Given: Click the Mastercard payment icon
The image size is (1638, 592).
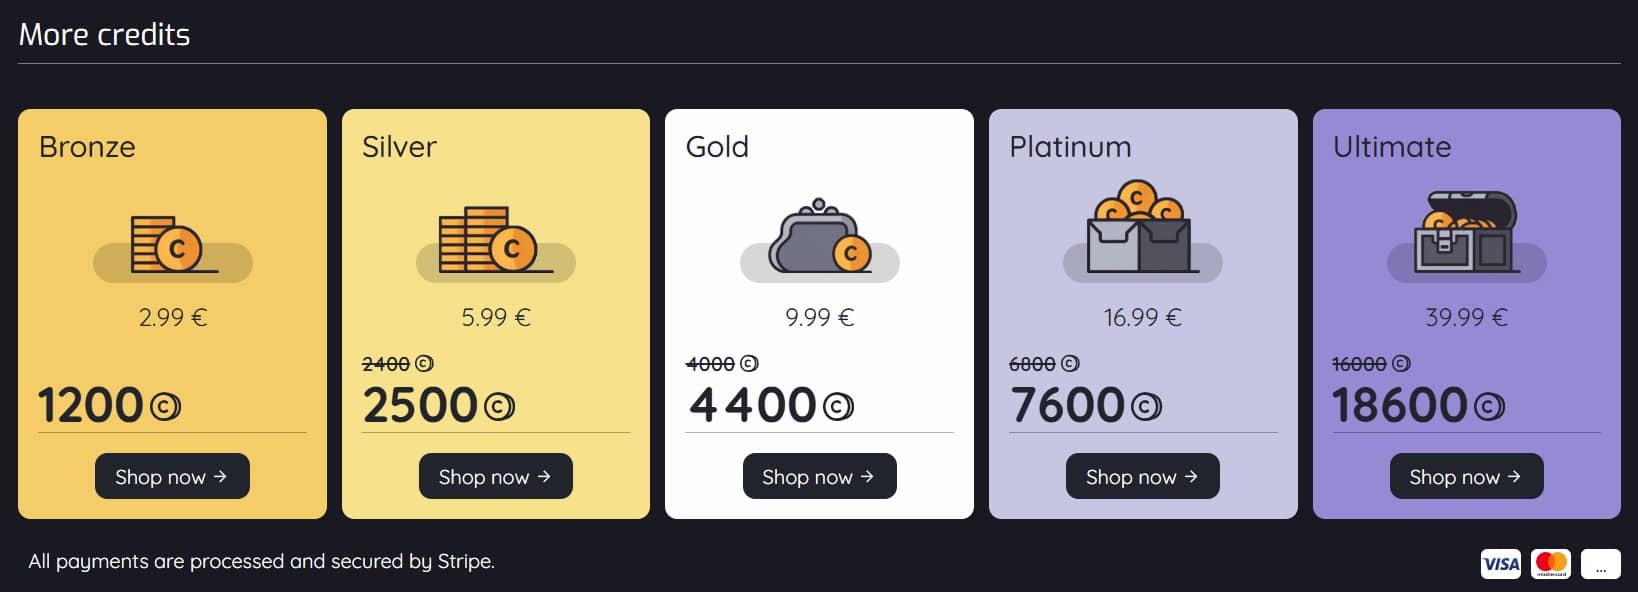Looking at the screenshot, I should 1551,563.
